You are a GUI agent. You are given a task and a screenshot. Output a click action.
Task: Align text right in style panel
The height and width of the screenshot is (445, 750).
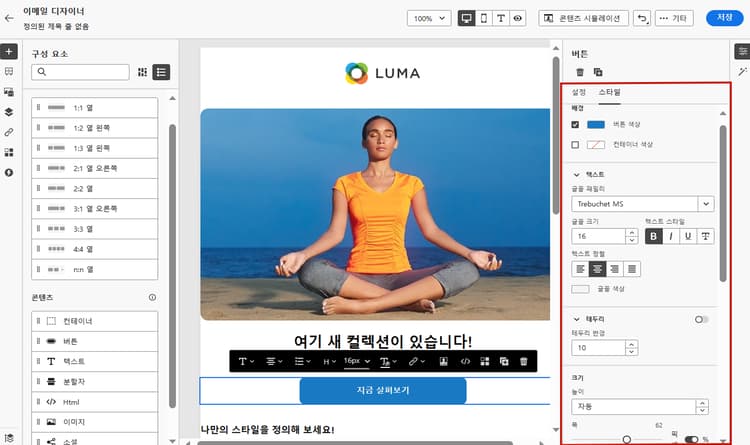pyautogui.click(x=615, y=269)
